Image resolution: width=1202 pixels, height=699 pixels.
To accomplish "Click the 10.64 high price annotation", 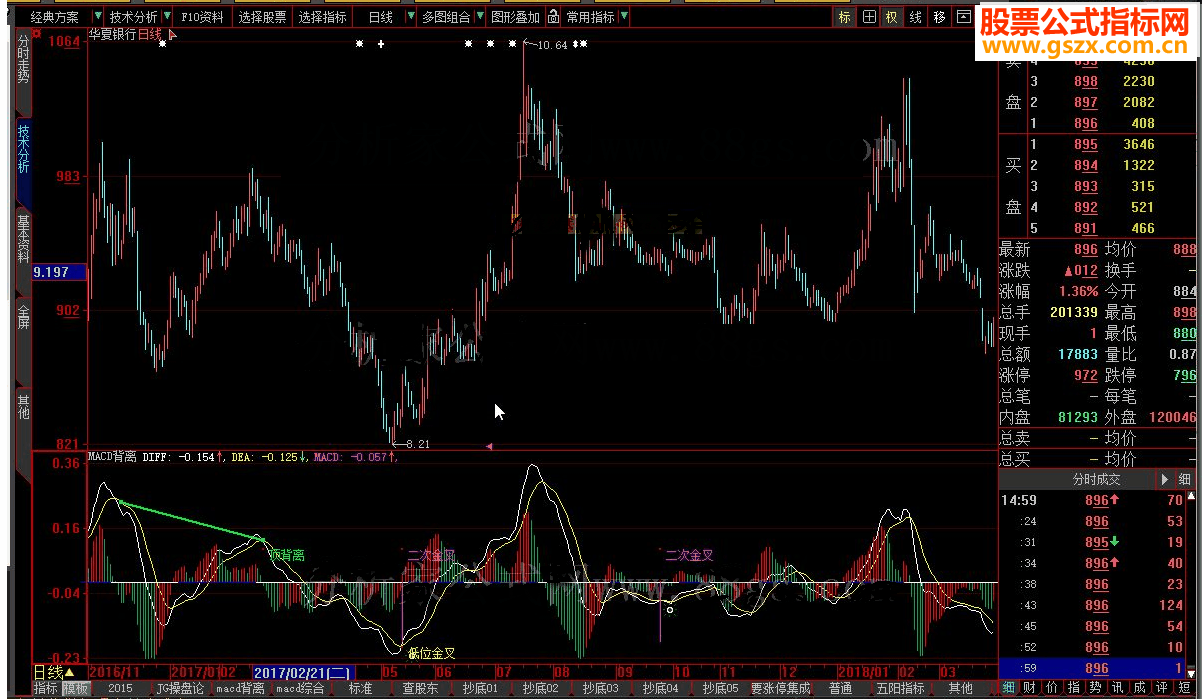I will [x=552, y=45].
